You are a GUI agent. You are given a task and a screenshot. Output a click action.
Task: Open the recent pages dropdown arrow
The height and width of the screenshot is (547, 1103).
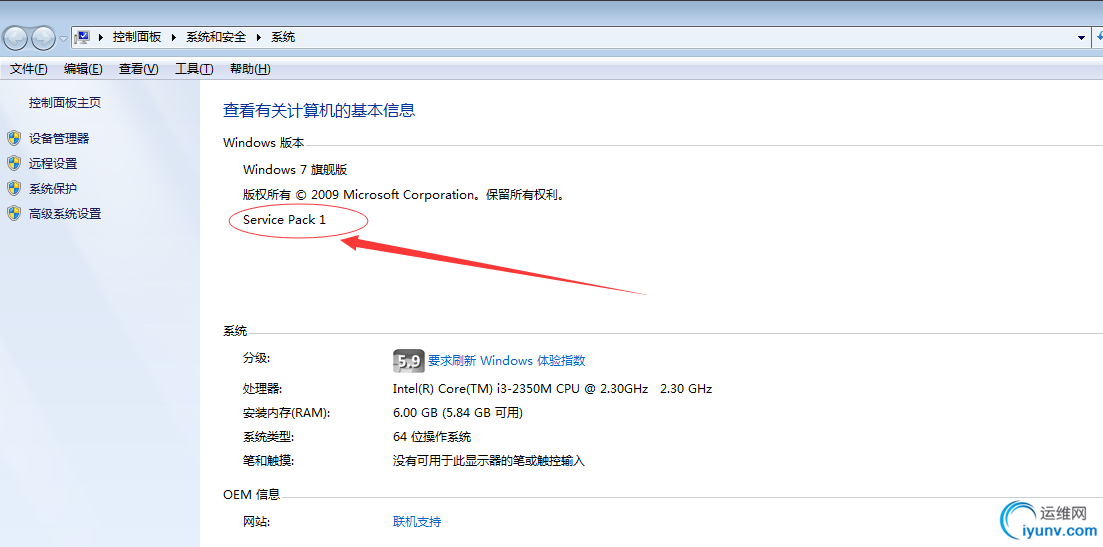coord(63,38)
